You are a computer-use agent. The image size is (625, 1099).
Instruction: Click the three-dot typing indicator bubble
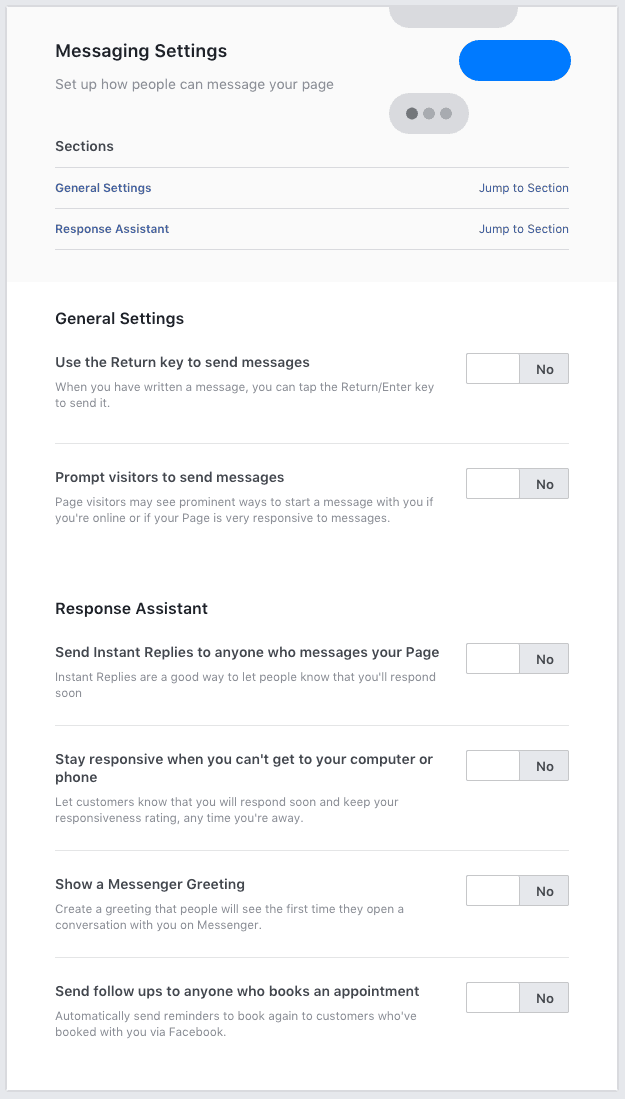click(428, 113)
